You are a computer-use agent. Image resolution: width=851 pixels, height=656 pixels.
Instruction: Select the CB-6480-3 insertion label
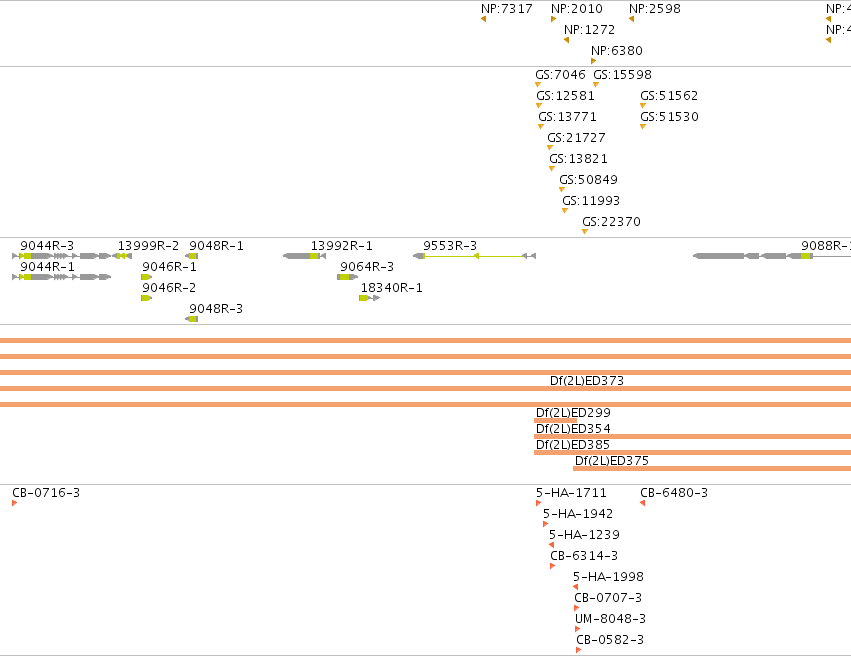[674, 493]
